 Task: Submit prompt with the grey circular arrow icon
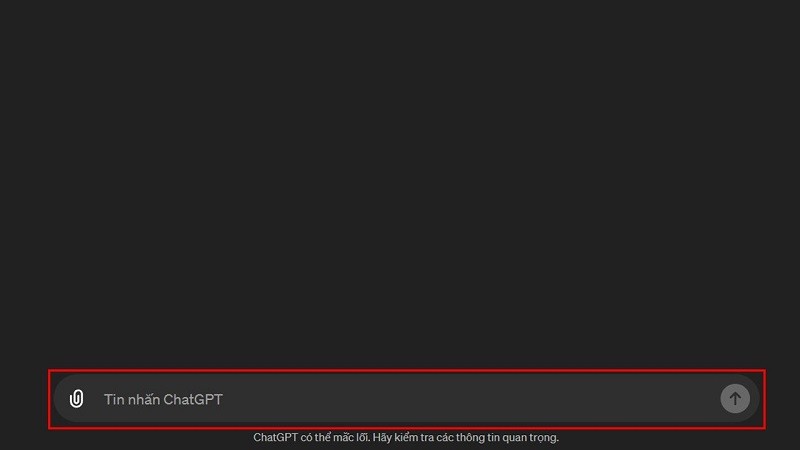click(x=735, y=398)
